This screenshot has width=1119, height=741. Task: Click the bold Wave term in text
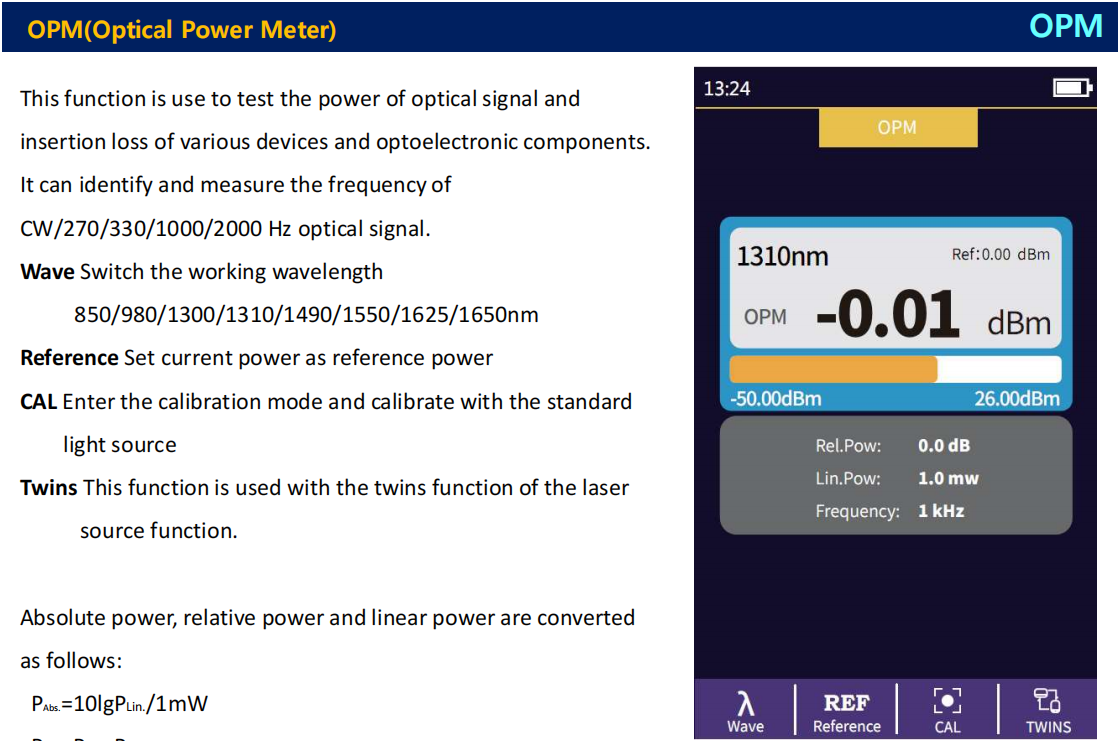[47, 272]
